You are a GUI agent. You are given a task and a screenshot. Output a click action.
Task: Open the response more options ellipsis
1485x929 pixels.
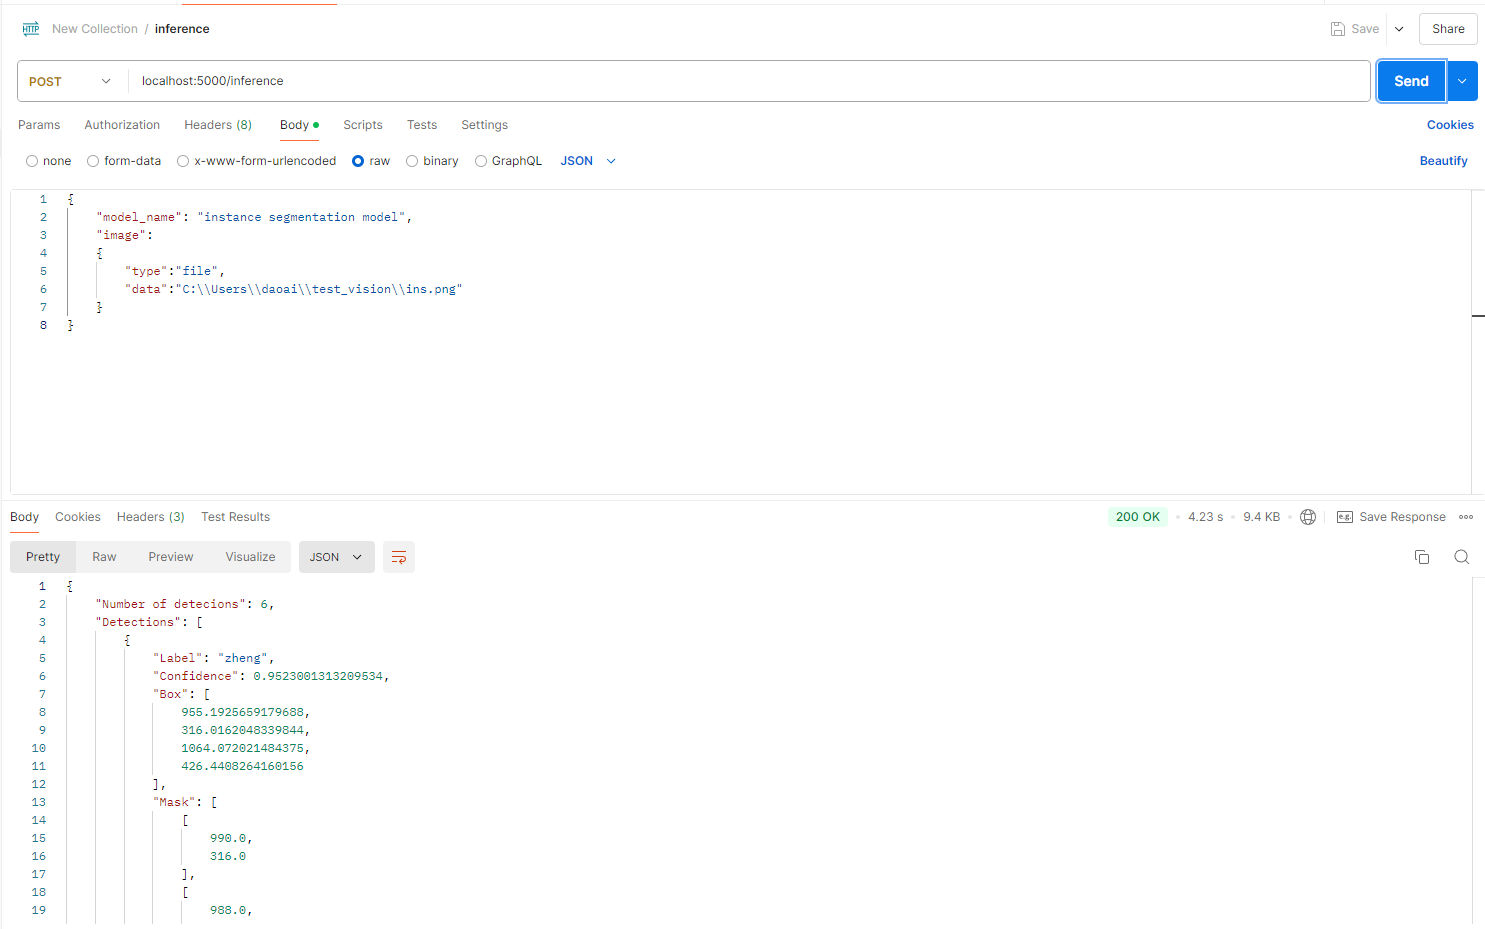coord(1466,517)
